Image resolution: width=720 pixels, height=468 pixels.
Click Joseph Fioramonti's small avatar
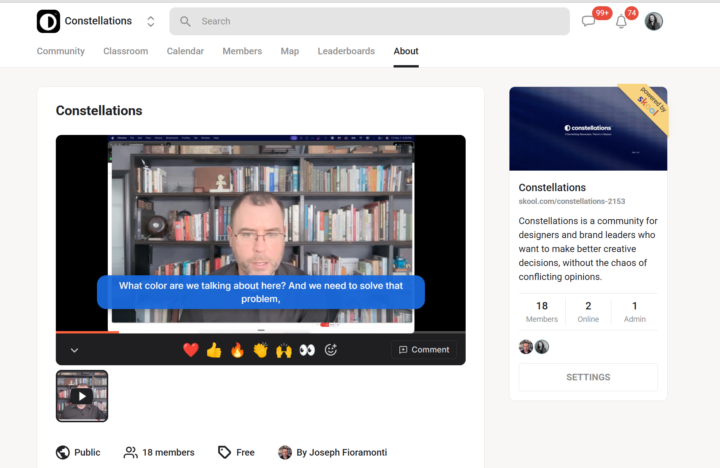click(x=285, y=452)
